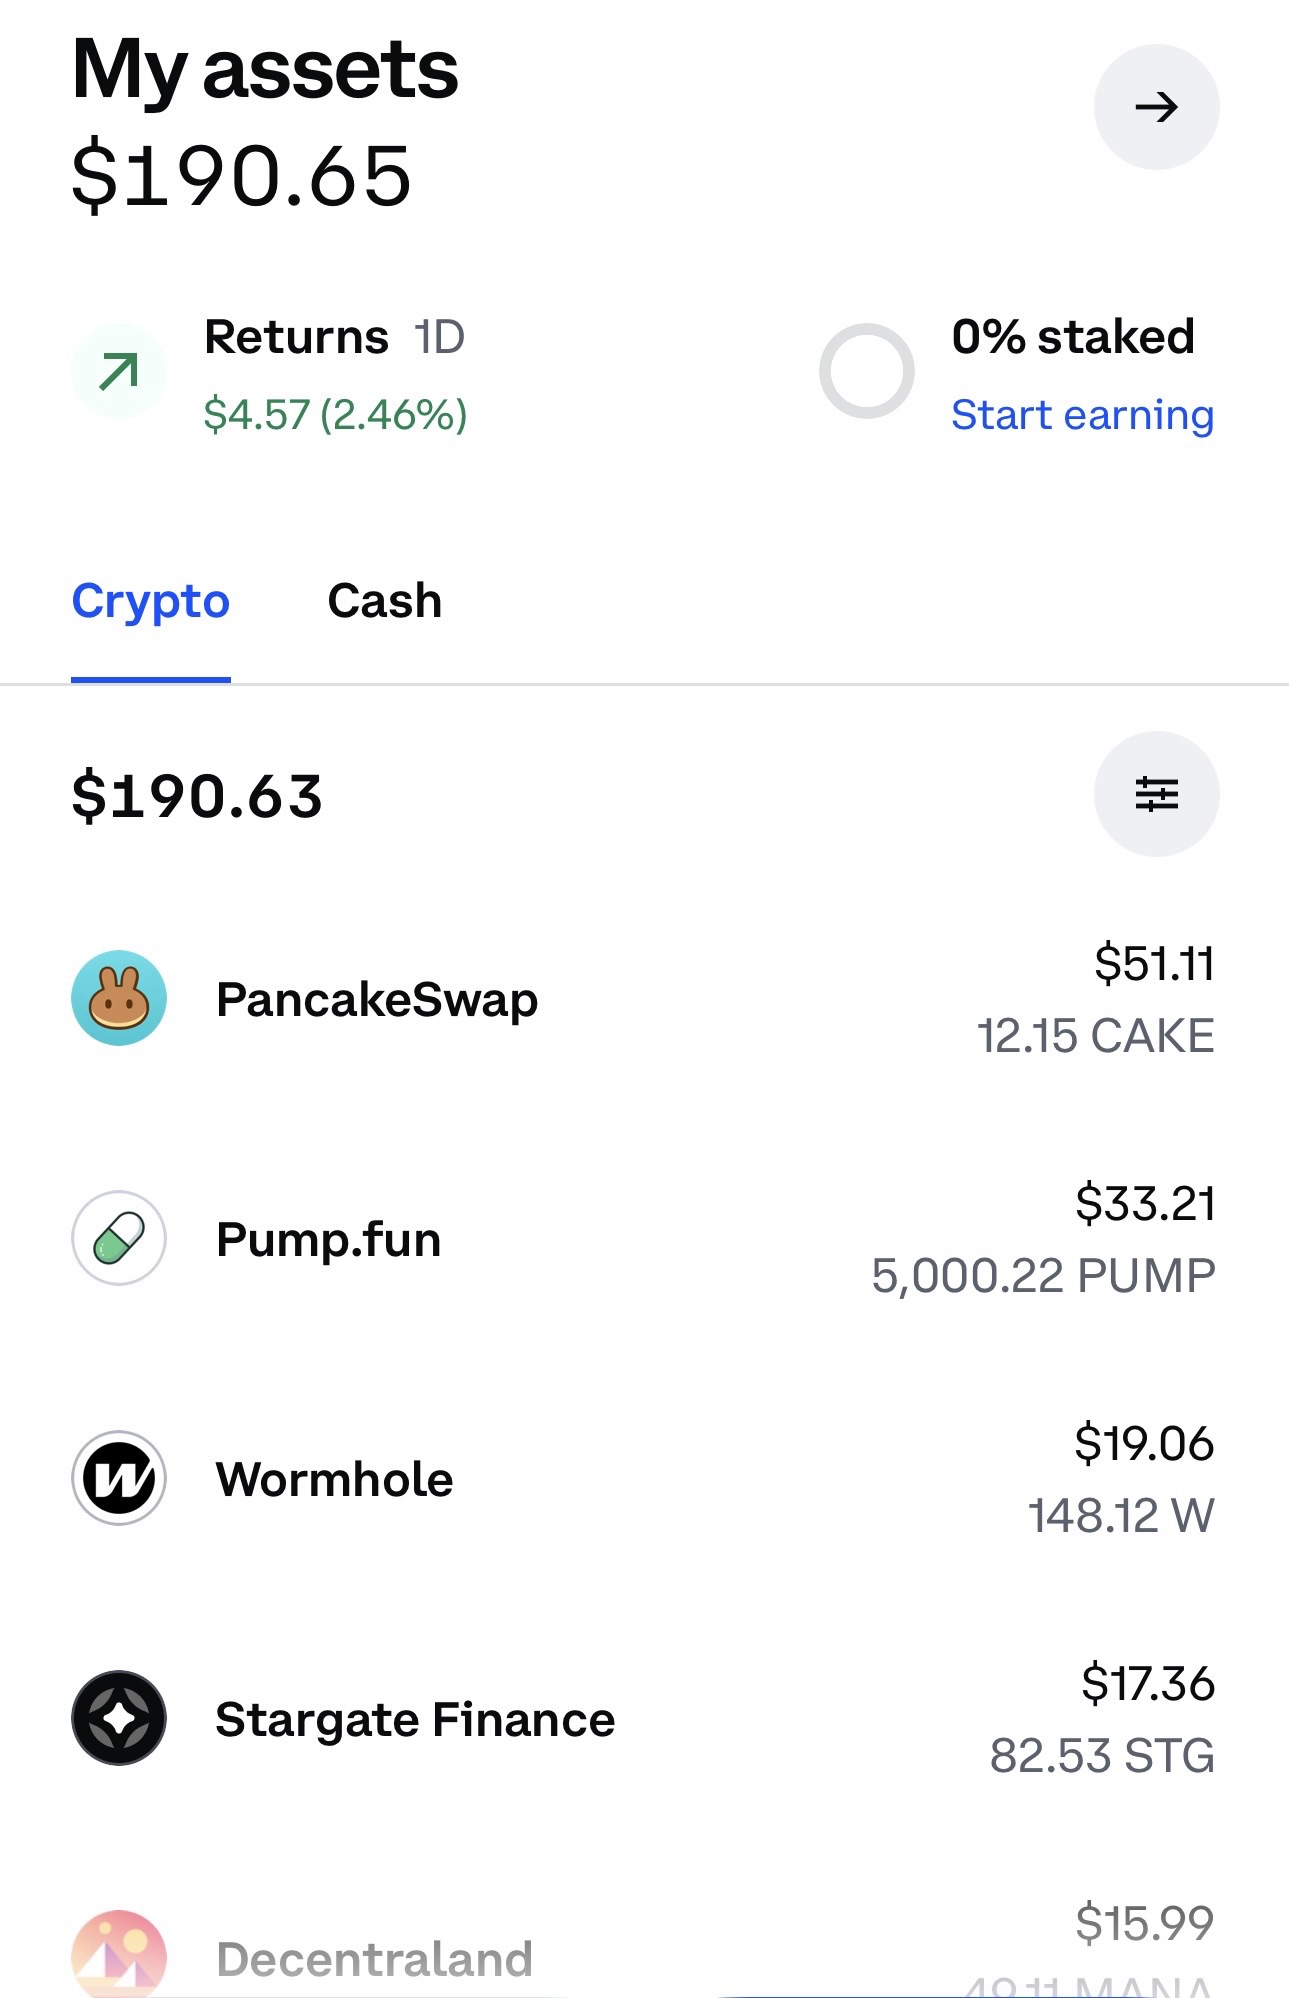Screen dimensions: 1289x1998
Task: Switch to the Cash tab
Action: click(x=385, y=602)
